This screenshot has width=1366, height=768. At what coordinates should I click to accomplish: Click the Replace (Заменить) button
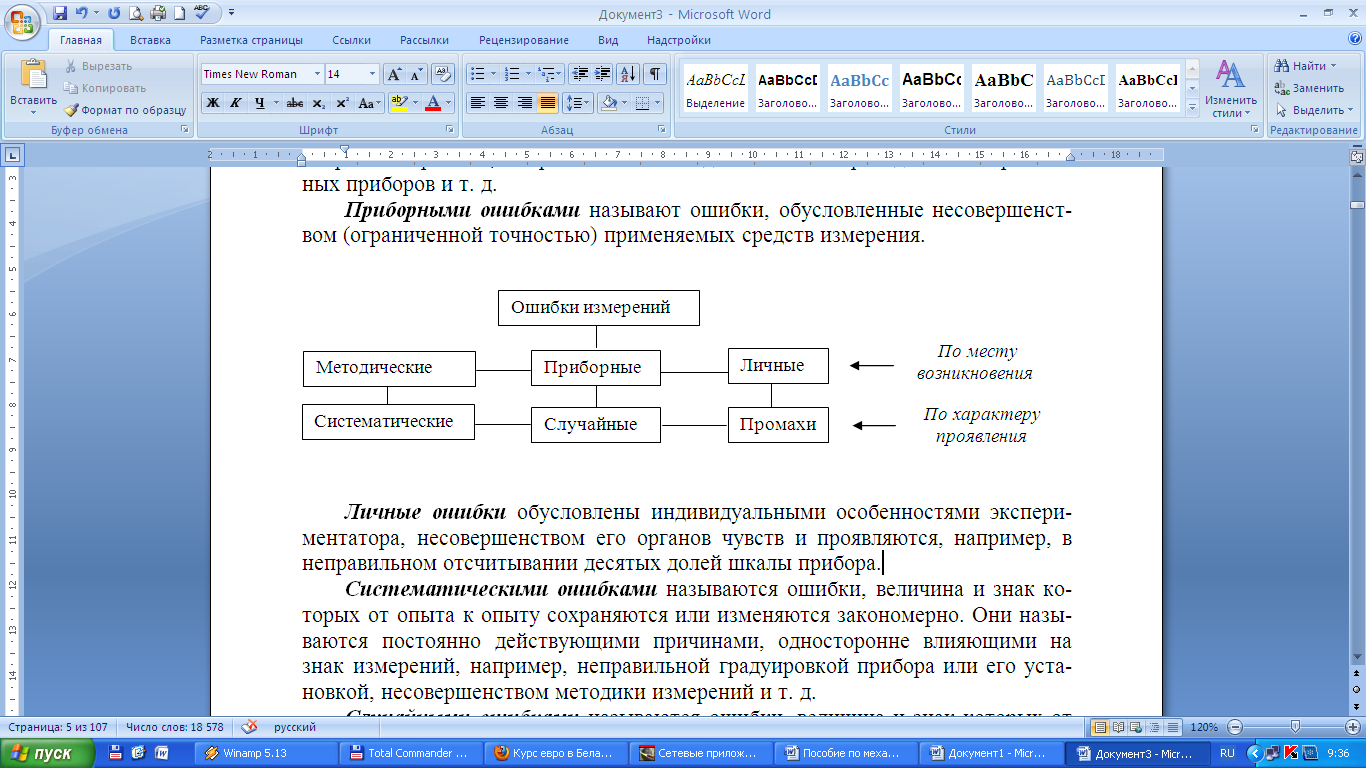[1310, 88]
